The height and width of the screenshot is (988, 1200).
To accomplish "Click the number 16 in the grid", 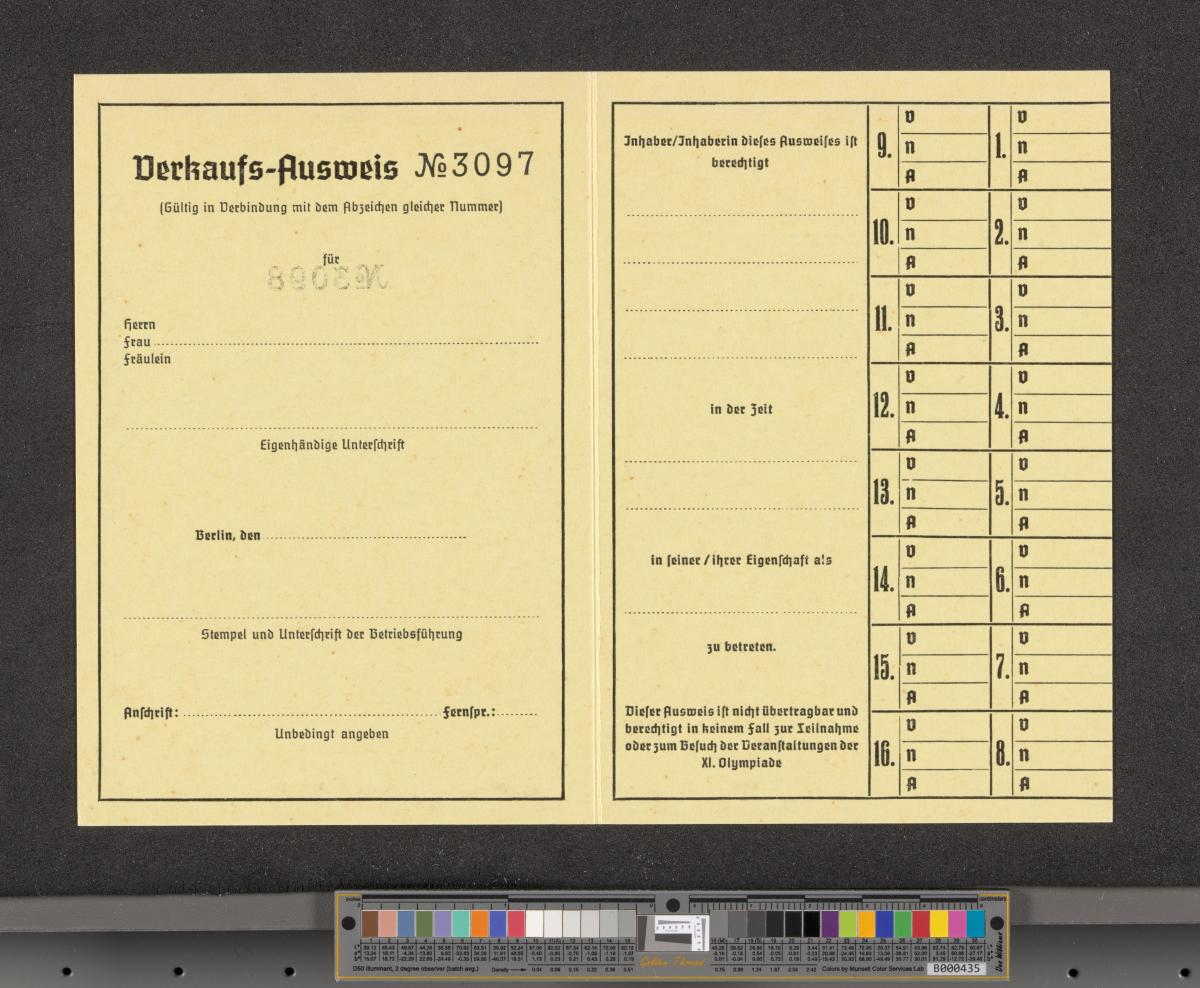I will coord(884,755).
